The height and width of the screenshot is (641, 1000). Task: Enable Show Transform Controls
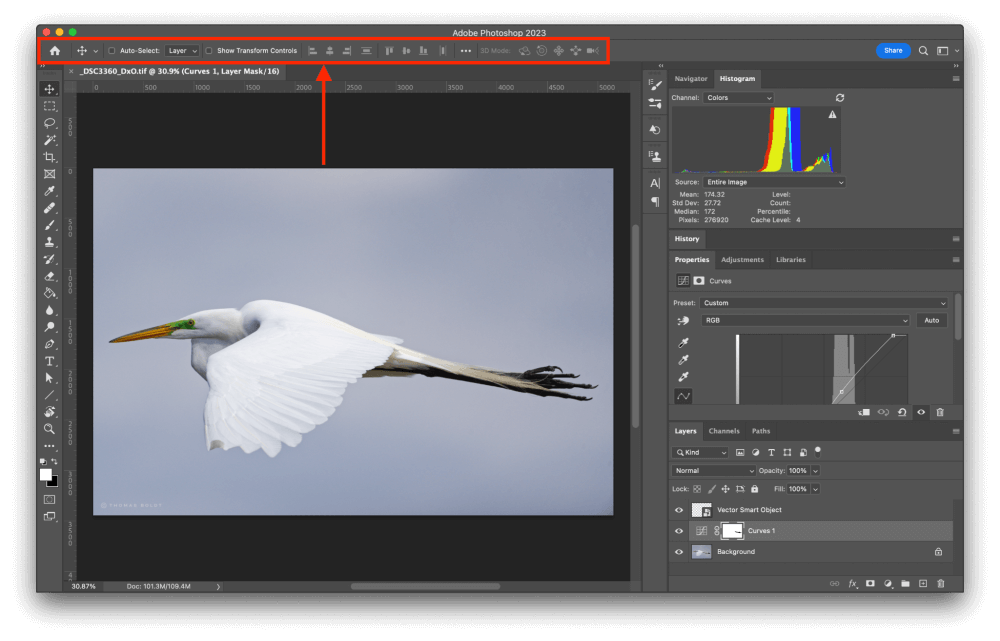[x=208, y=50]
